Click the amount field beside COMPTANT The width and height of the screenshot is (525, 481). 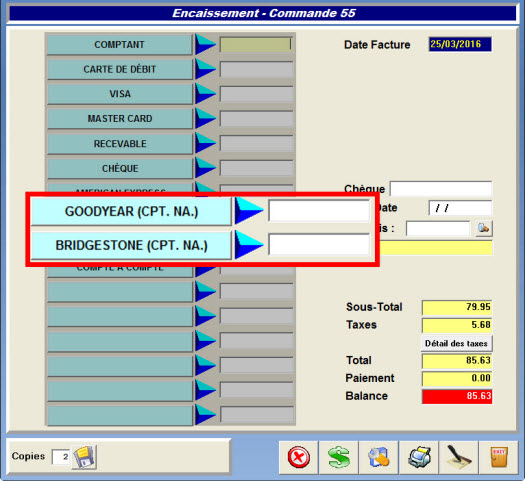(x=256, y=44)
